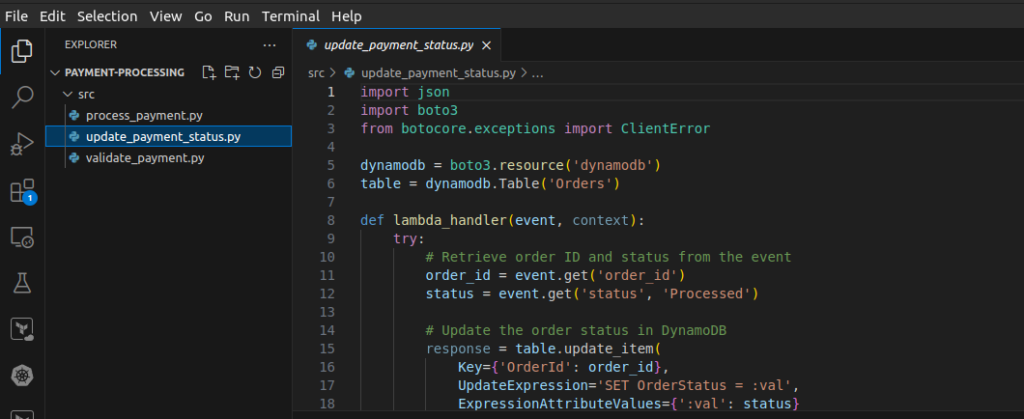Image resolution: width=1024 pixels, height=419 pixels.
Task: Collapse all folders in Explorer
Action: (278, 72)
